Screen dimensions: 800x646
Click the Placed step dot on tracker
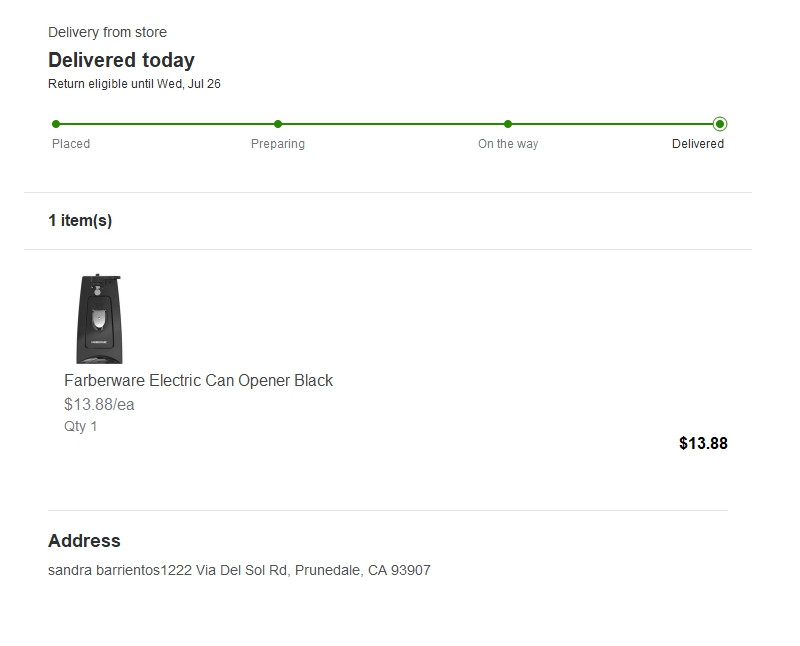(x=56, y=124)
